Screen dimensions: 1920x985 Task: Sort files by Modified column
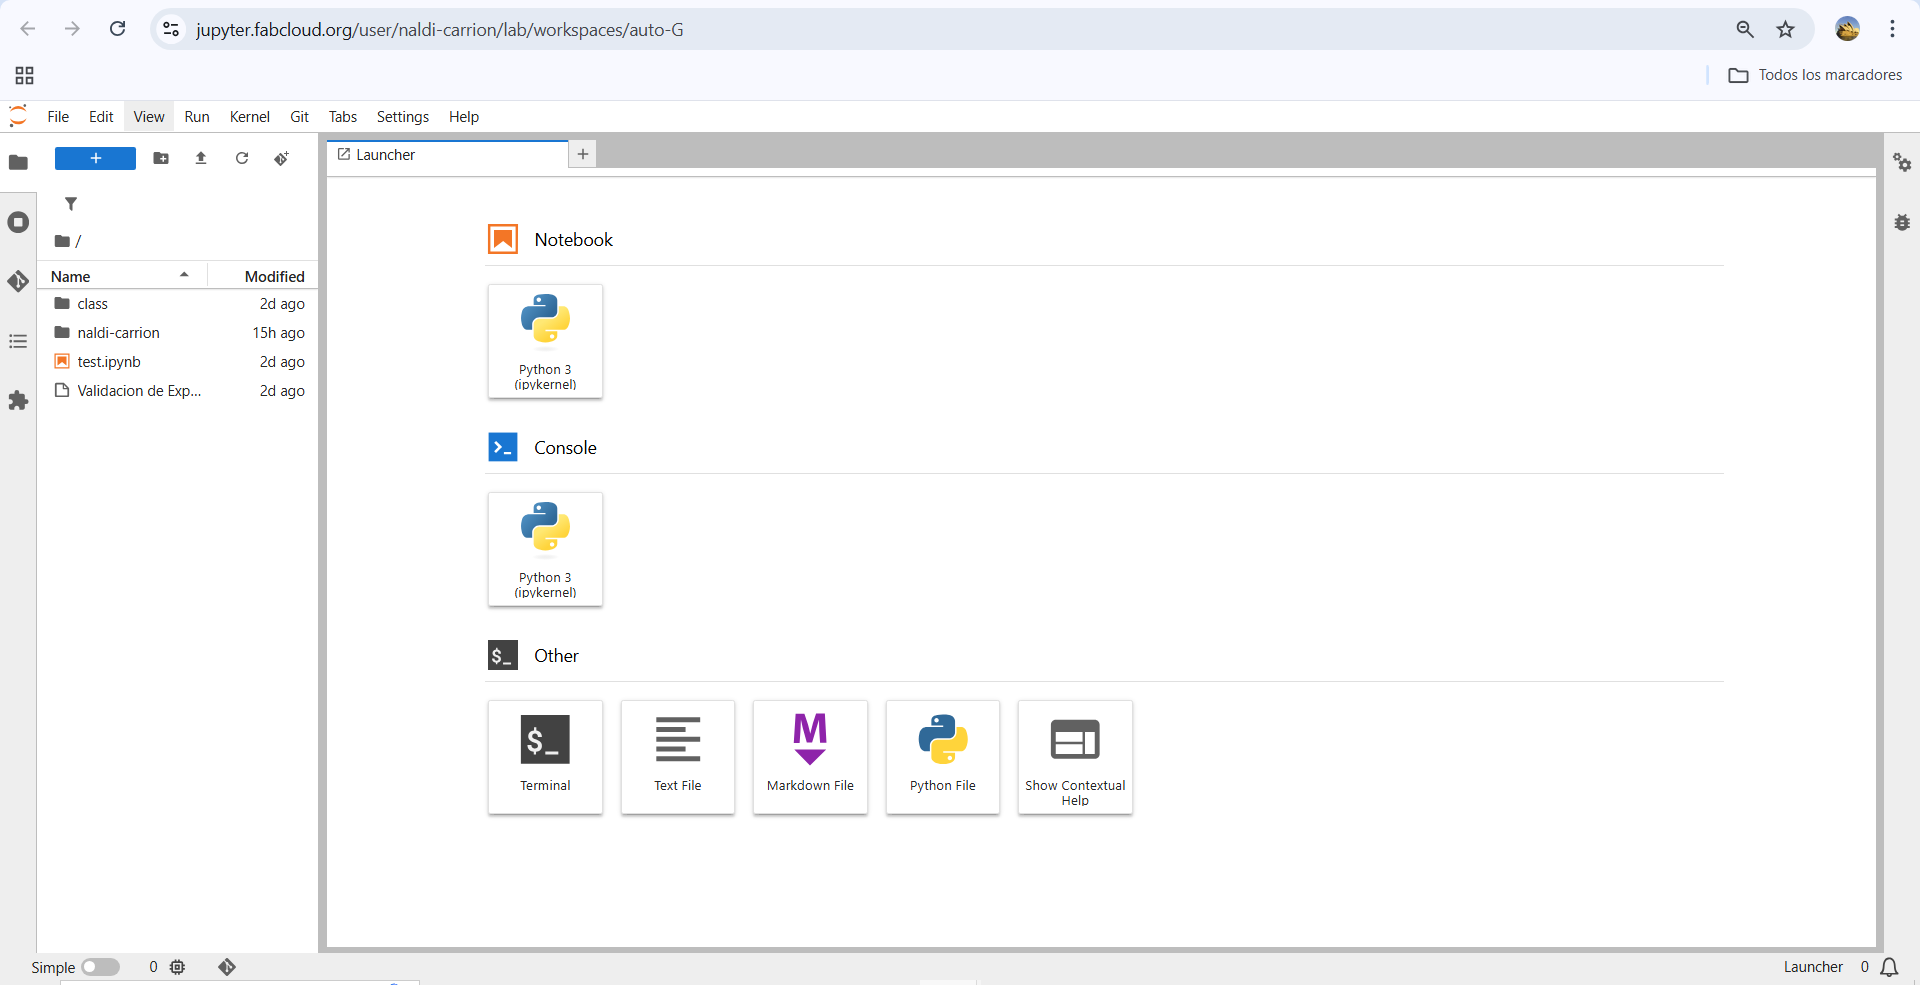pyautogui.click(x=273, y=276)
